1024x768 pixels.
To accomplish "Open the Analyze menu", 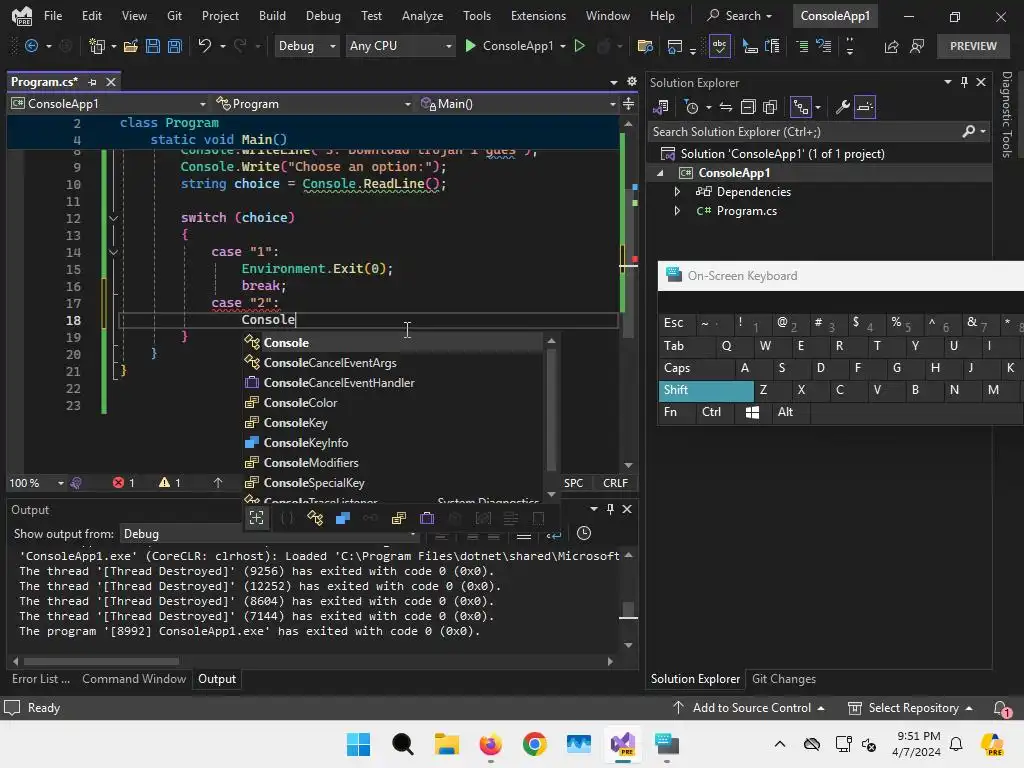I will coord(423,16).
